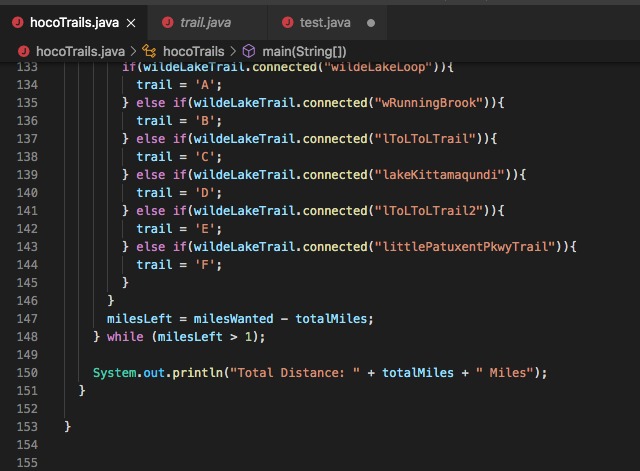This screenshot has height=471, width=640.
Task: Click Java icon on trail.java tab
Action: [x=168, y=22]
